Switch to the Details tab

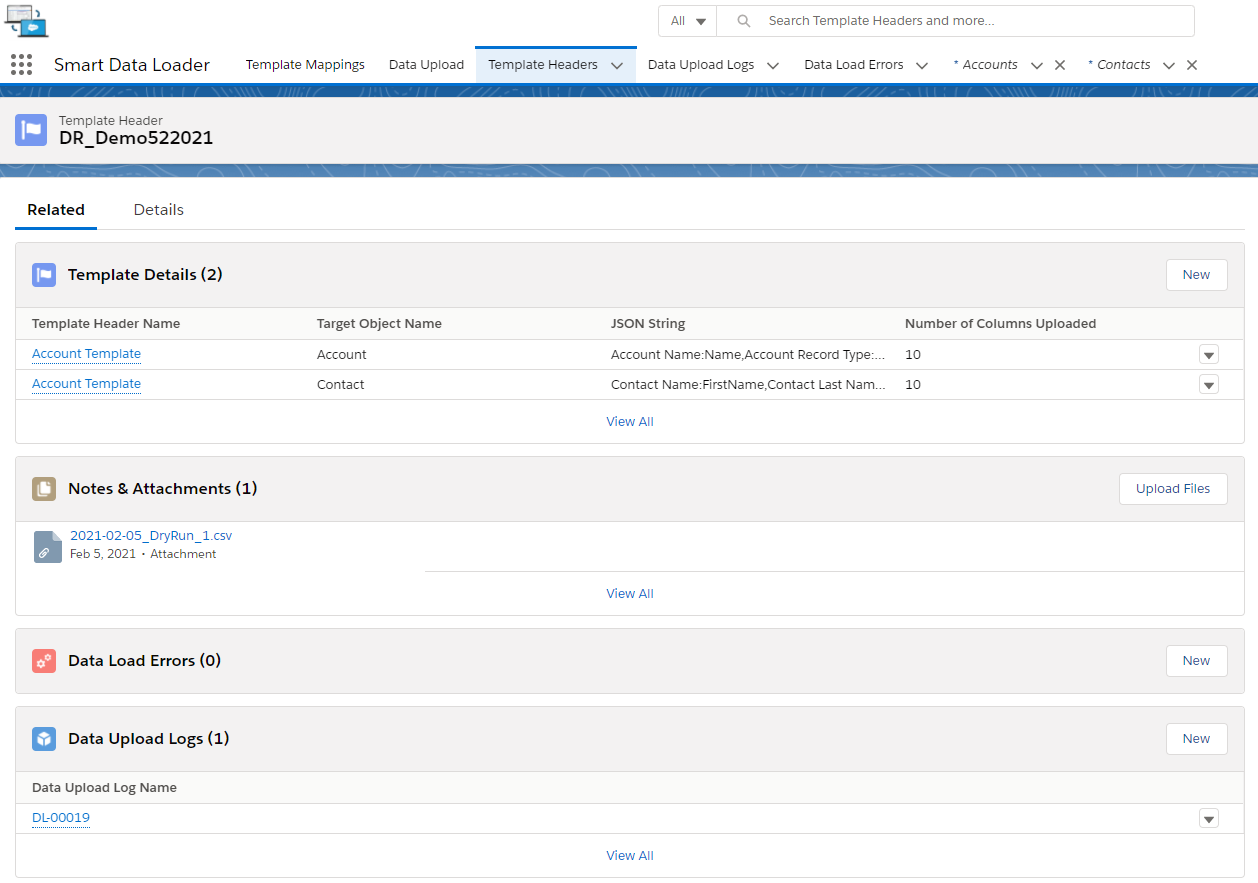pos(159,210)
